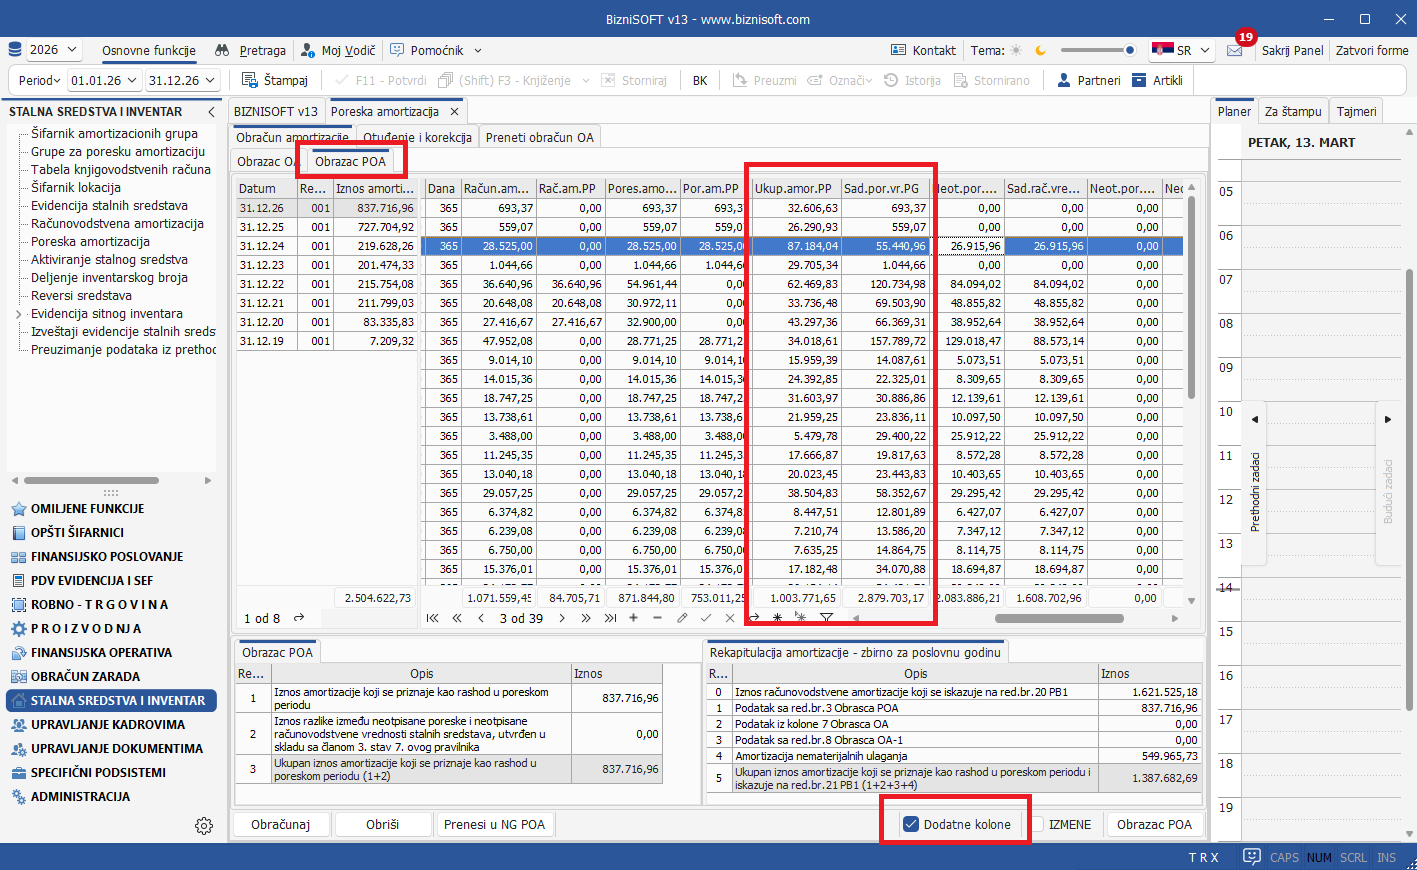This screenshot has height=870, width=1417.
Task: Expand the SR language dropdown
Action: 1205,50
